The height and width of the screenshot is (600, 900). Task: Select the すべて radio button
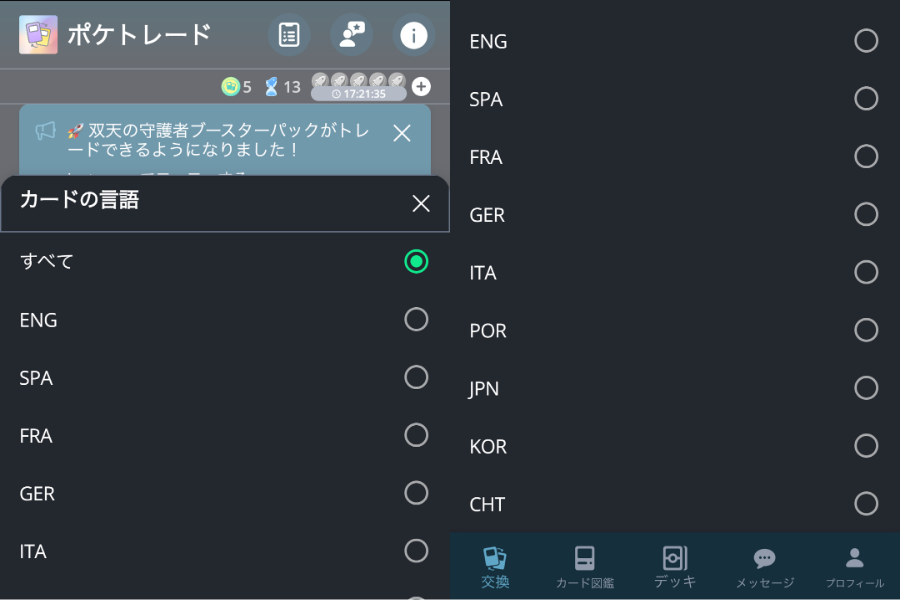click(x=416, y=262)
